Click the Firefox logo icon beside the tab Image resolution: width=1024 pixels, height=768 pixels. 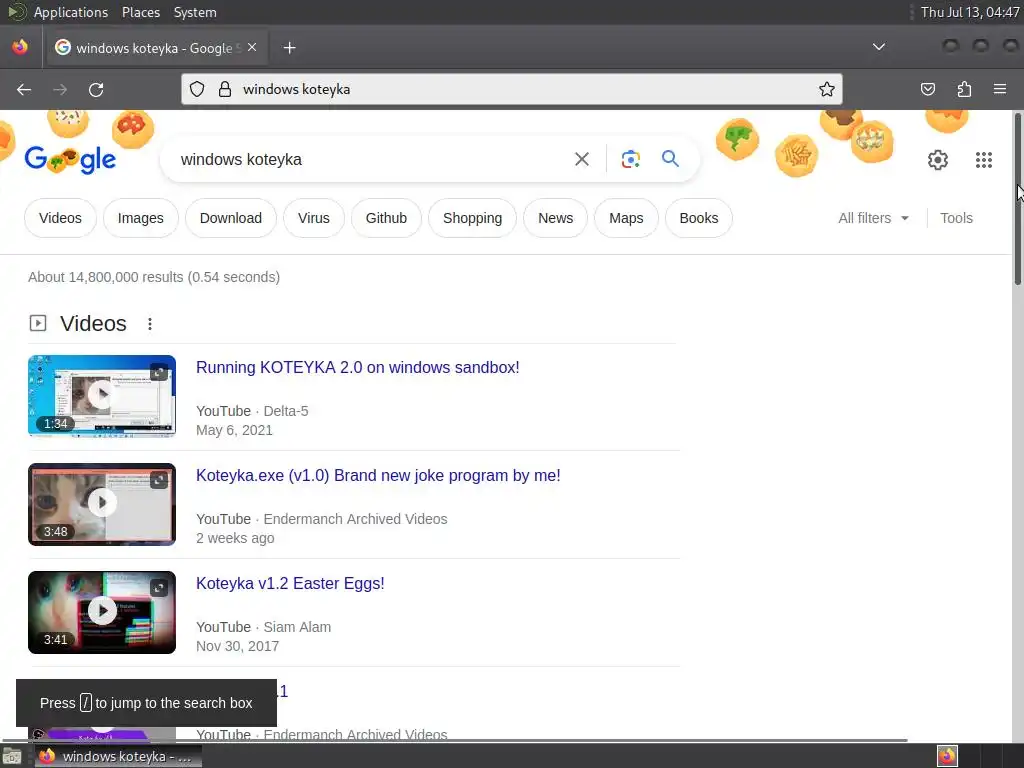click(20, 47)
